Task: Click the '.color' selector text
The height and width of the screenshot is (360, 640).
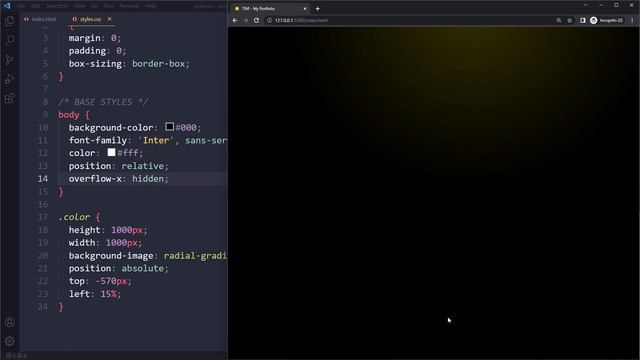Action: click(x=74, y=217)
